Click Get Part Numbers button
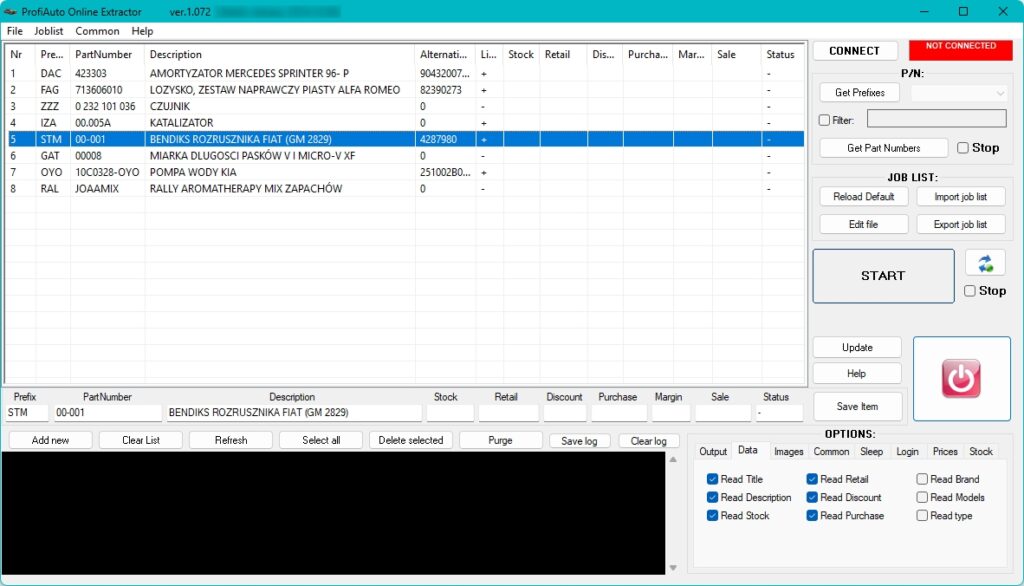The image size is (1024, 586). click(884, 148)
